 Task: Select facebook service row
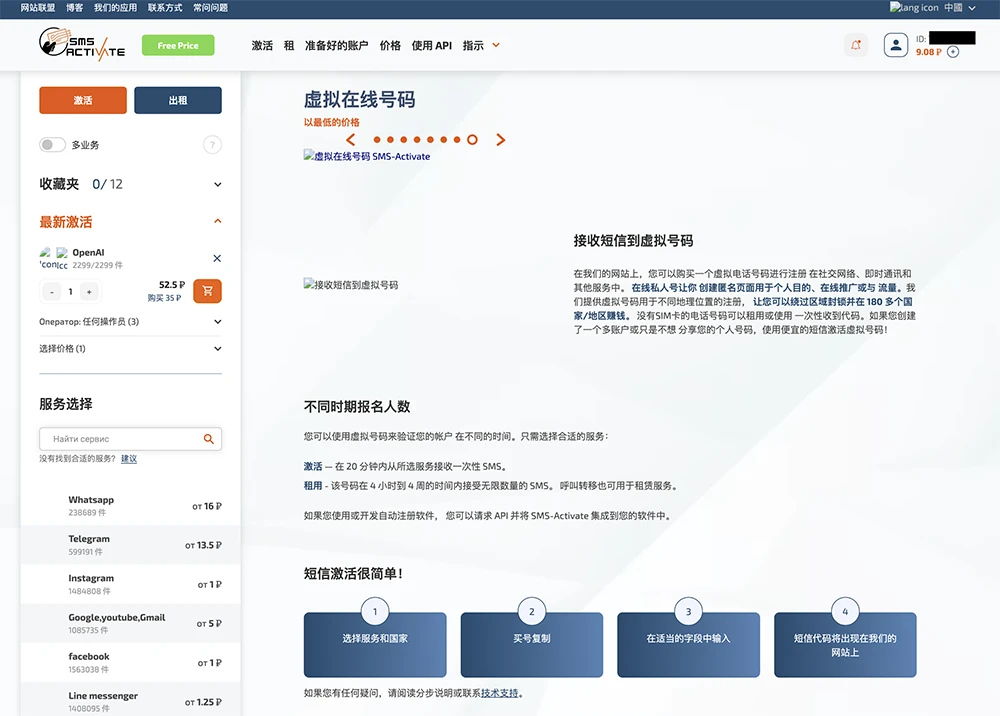(130, 663)
